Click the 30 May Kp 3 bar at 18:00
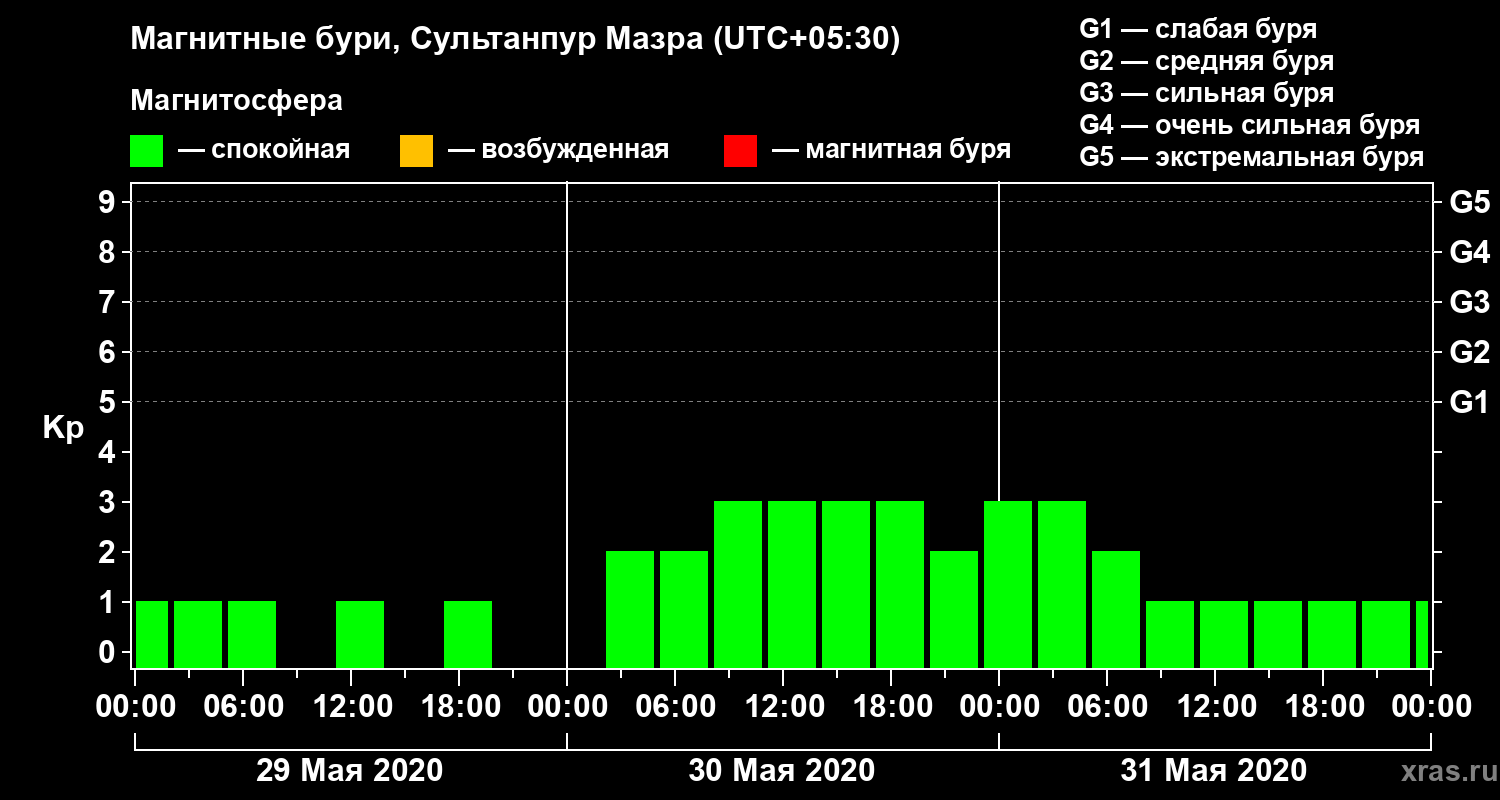Viewport: 1500px width, 800px height. [900, 584]
